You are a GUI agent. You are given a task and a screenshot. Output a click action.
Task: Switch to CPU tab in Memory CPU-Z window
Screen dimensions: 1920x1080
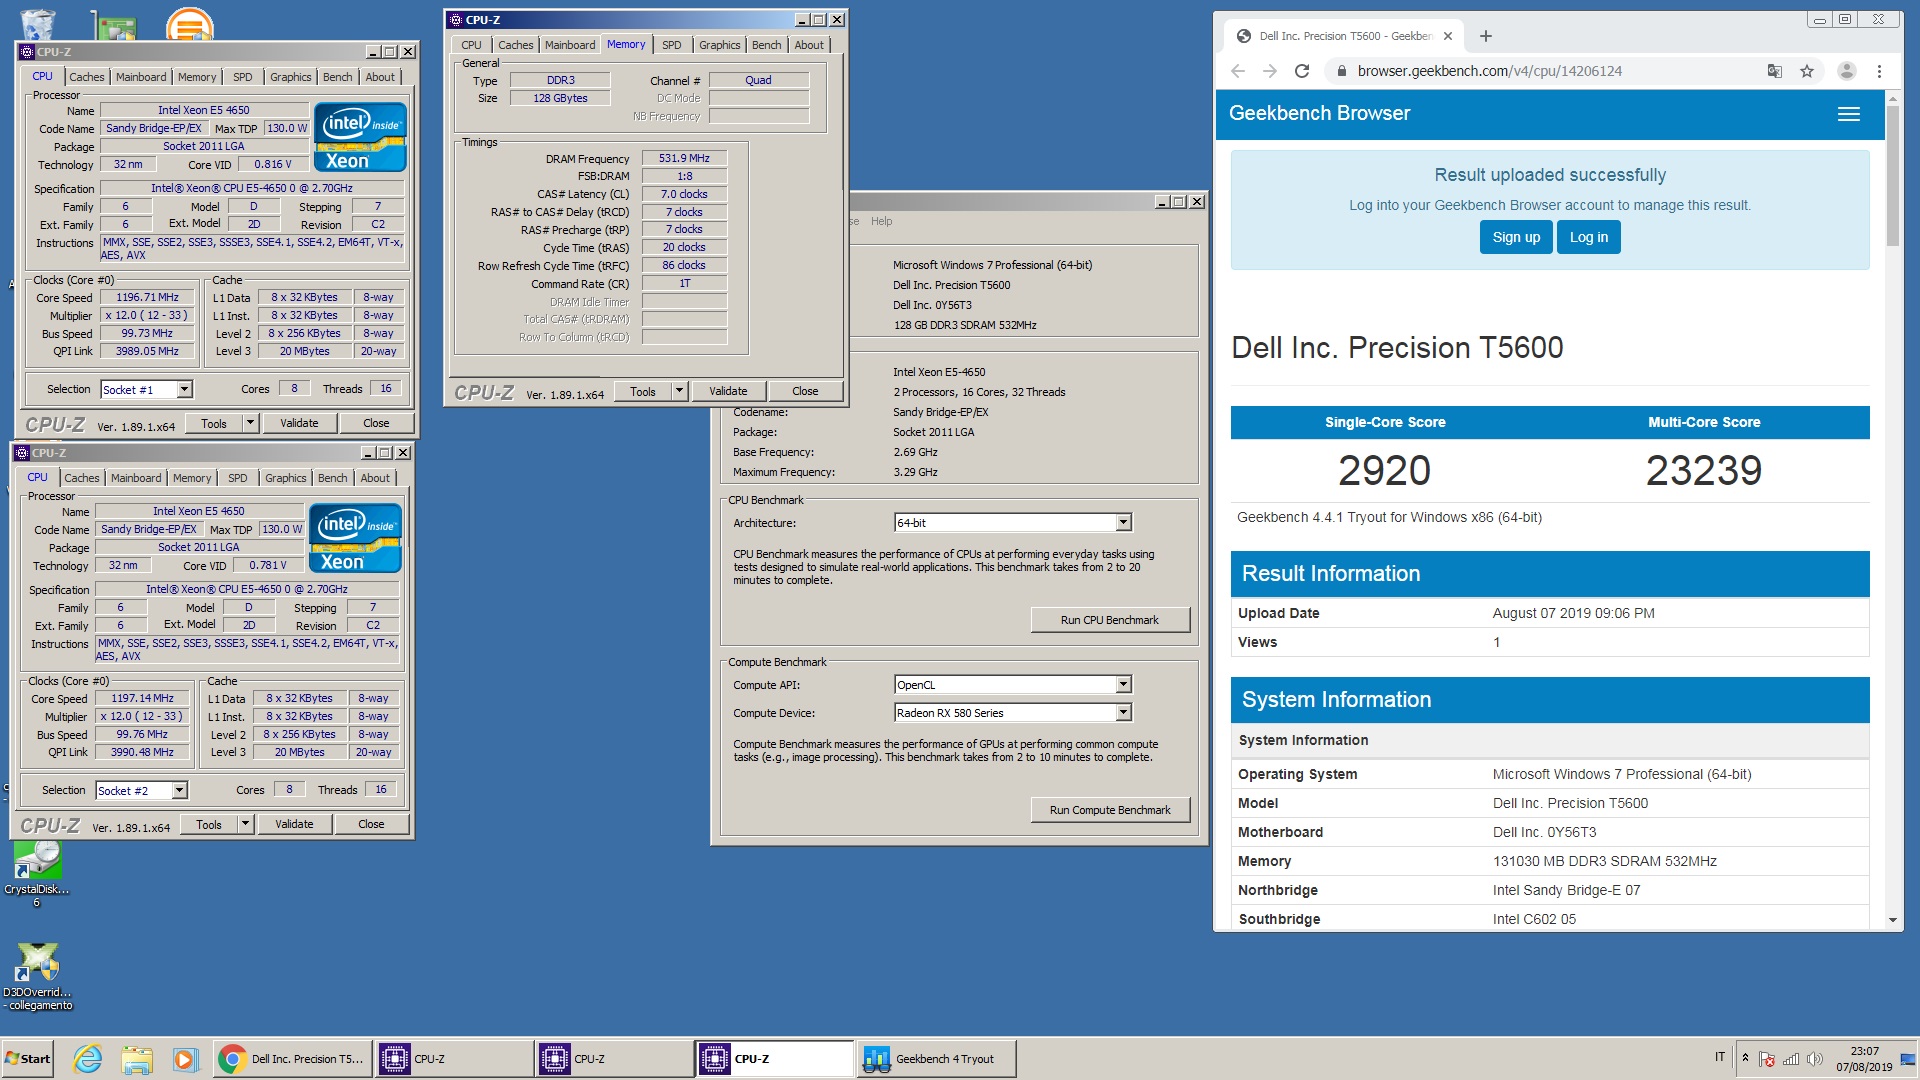click(471, 45)
